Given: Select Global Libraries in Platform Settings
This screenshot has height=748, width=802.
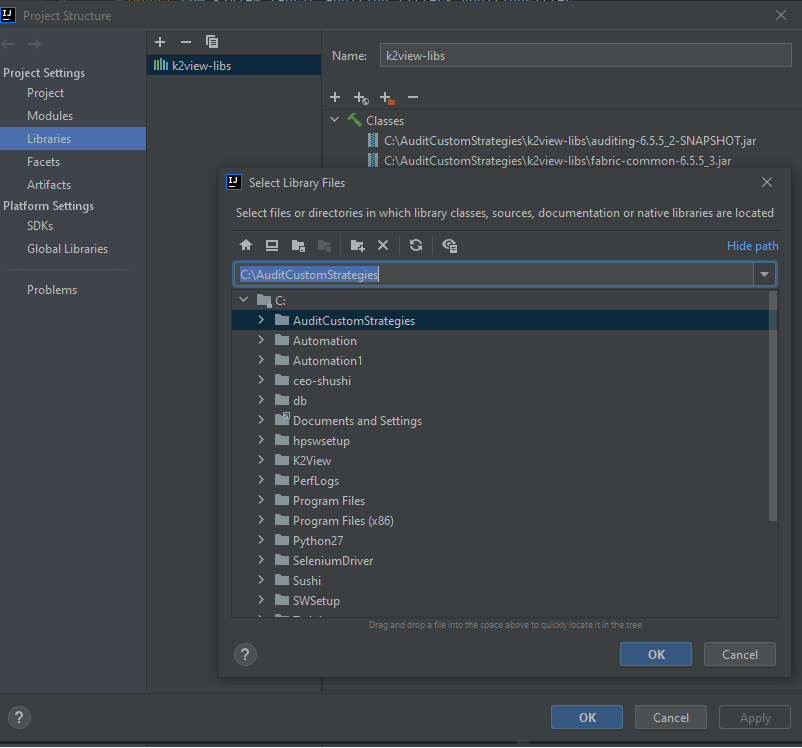Looking at the screenshot, I should 67,249.
